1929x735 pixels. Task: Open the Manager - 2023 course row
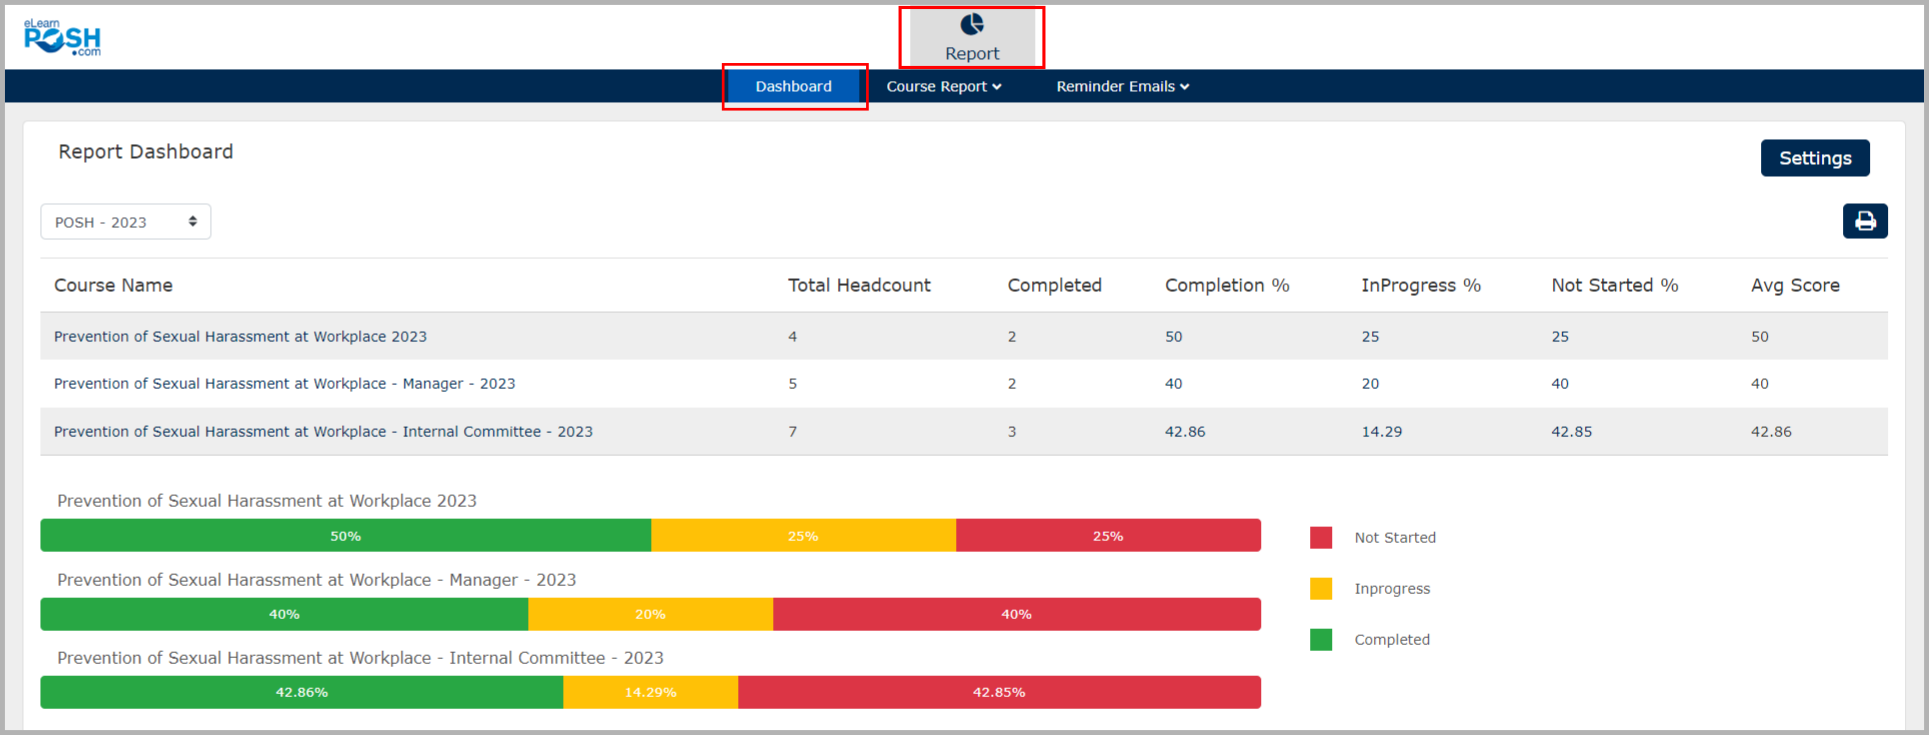click(x=284, y=384)
